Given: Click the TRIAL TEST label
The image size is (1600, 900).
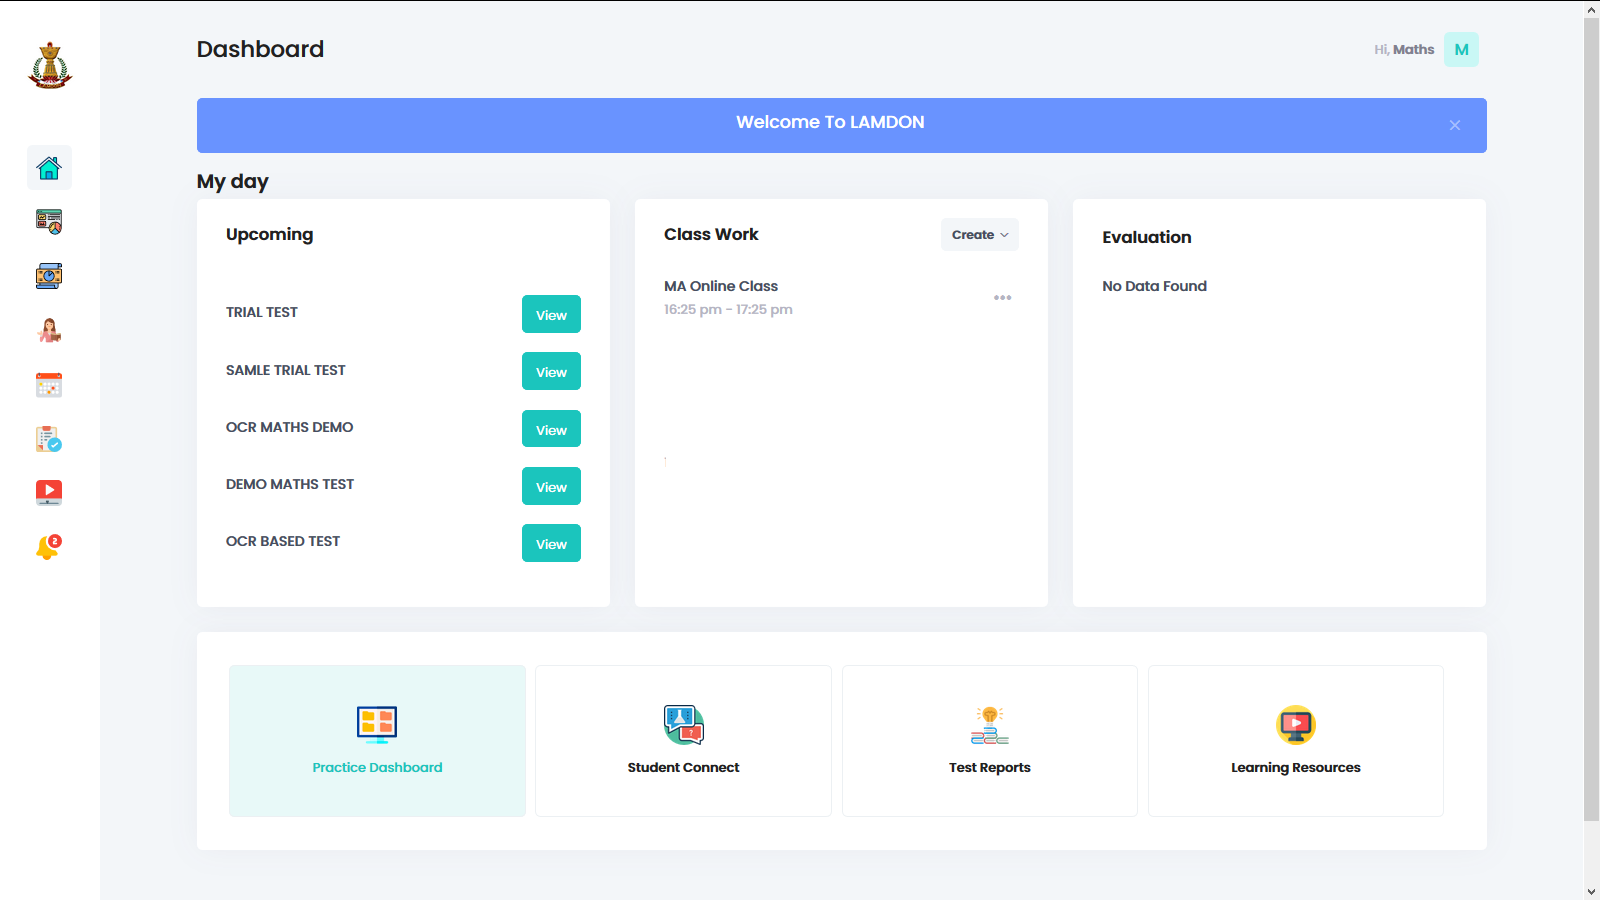Looking at the screenshot, I should 262,312.
